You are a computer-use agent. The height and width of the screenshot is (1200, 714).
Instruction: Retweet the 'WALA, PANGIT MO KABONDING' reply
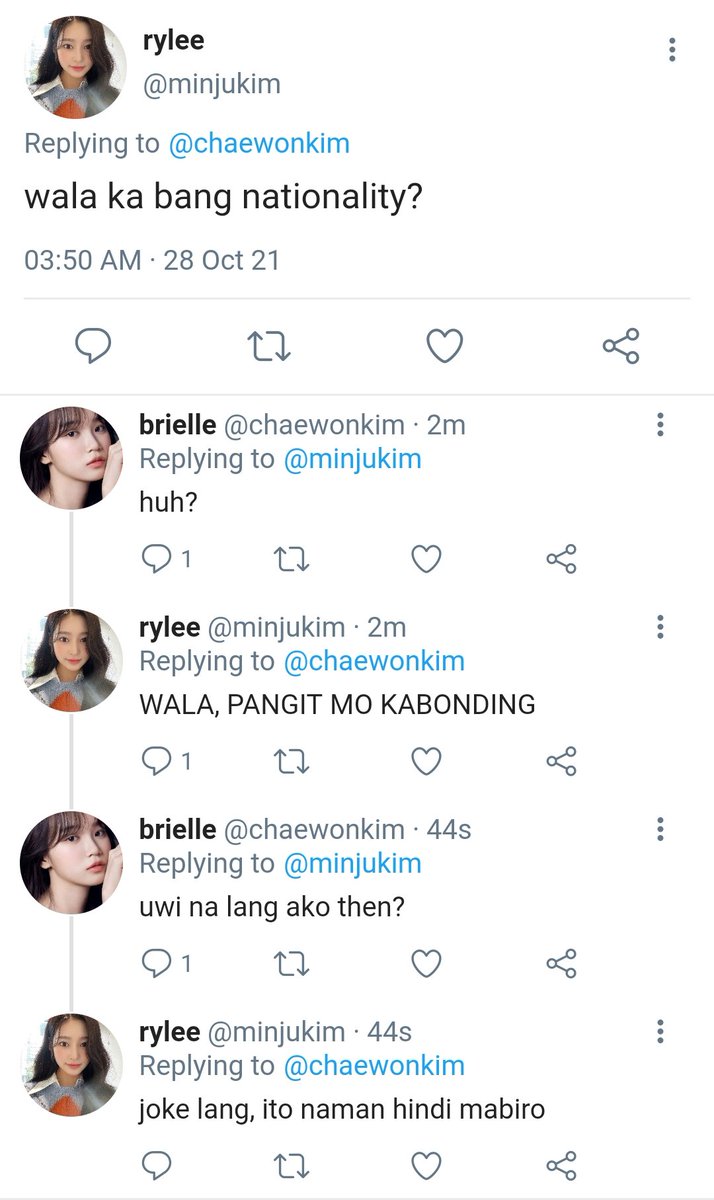click(291, 762)
